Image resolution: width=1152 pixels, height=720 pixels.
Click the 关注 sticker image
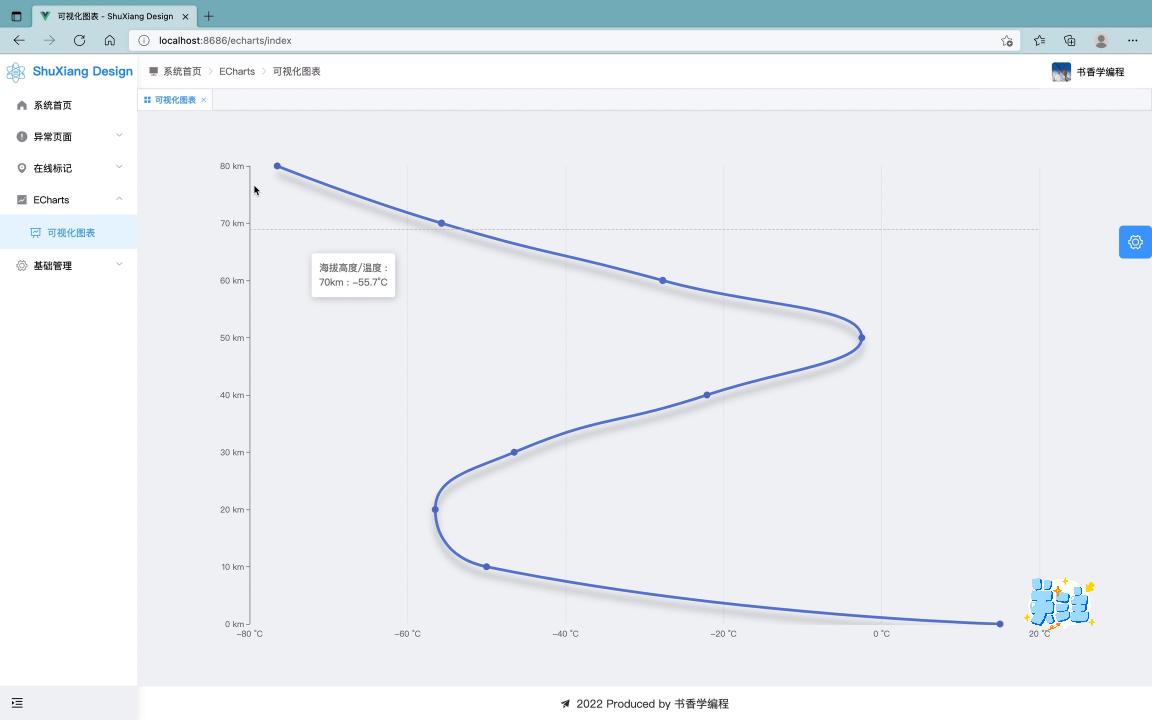[1059, 603]
